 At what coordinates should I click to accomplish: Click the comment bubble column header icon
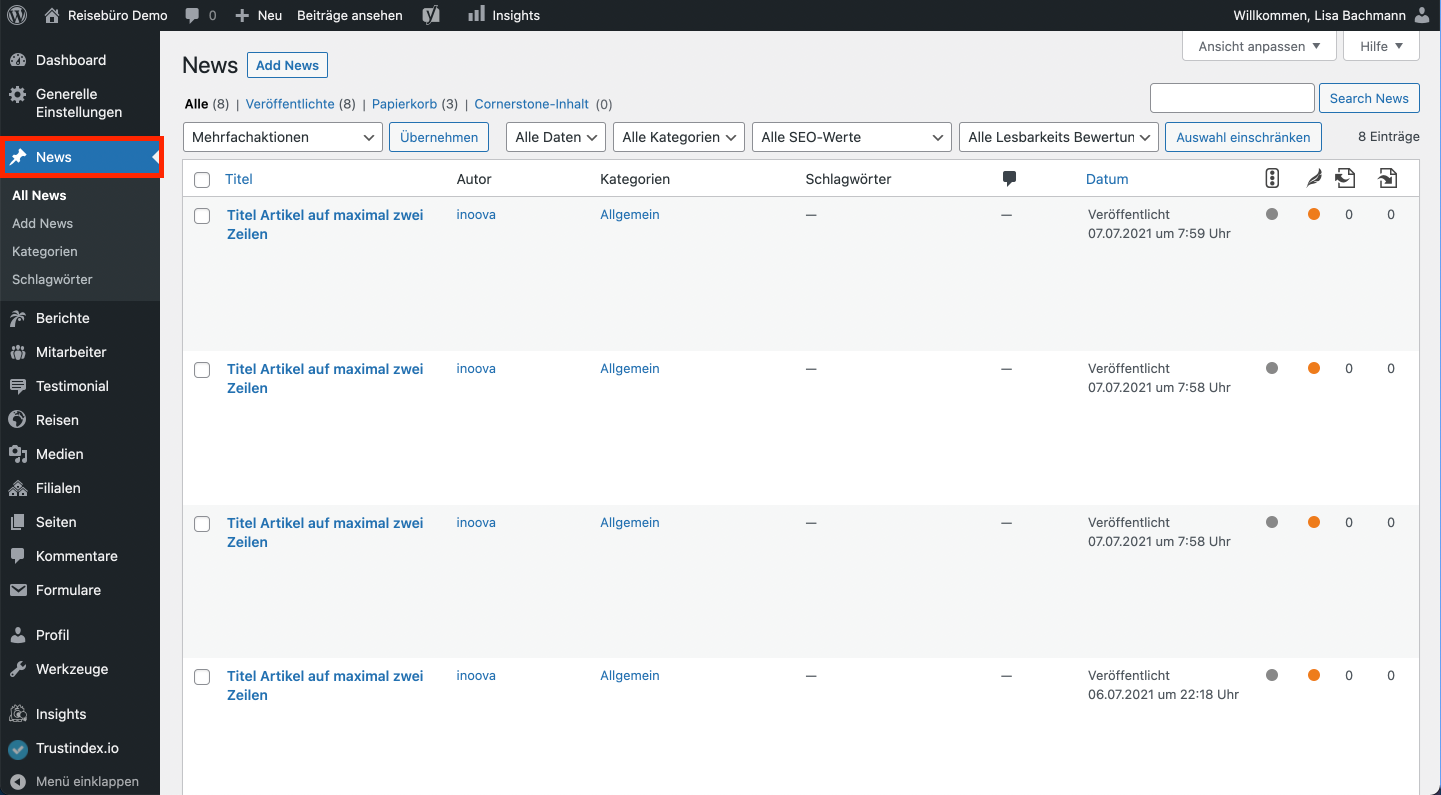(1009, 179)
